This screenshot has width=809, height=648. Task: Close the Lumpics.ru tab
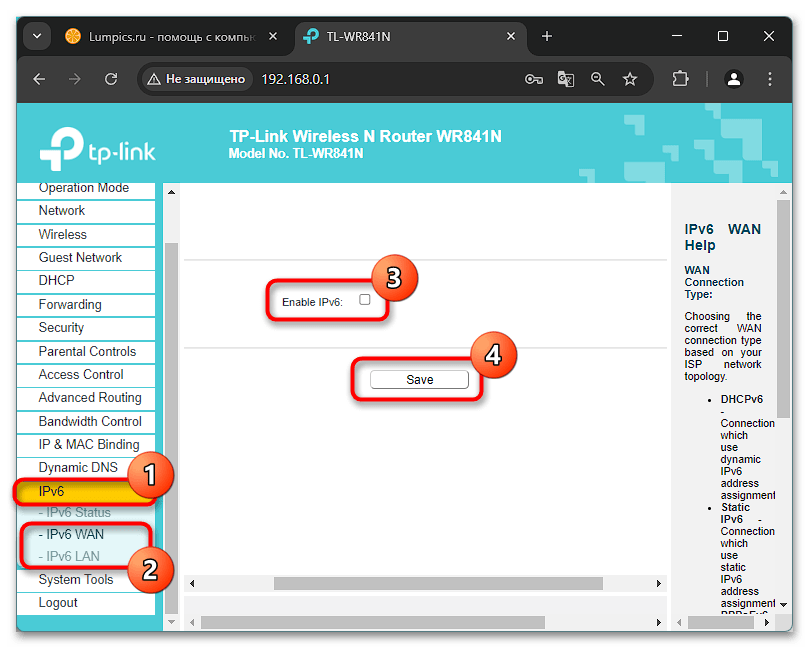coord(273,36)
